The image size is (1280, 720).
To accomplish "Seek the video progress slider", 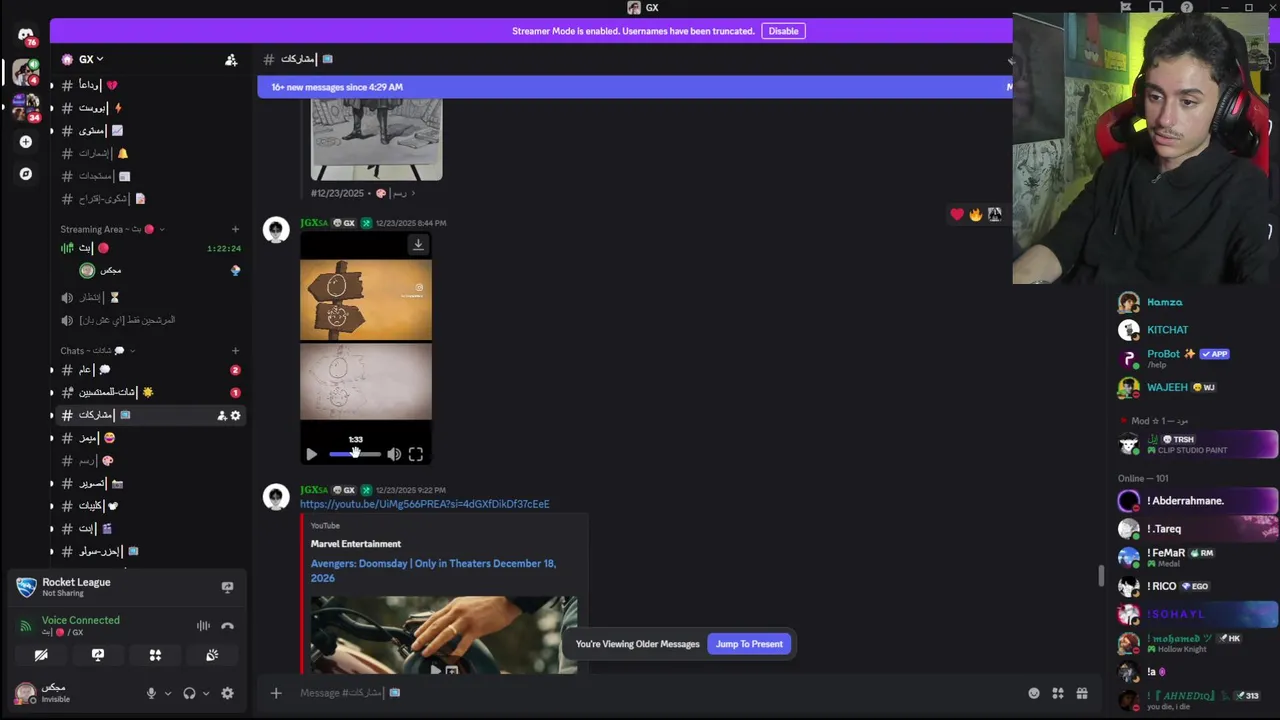I will pyautogui.click(x=355, y=455).
